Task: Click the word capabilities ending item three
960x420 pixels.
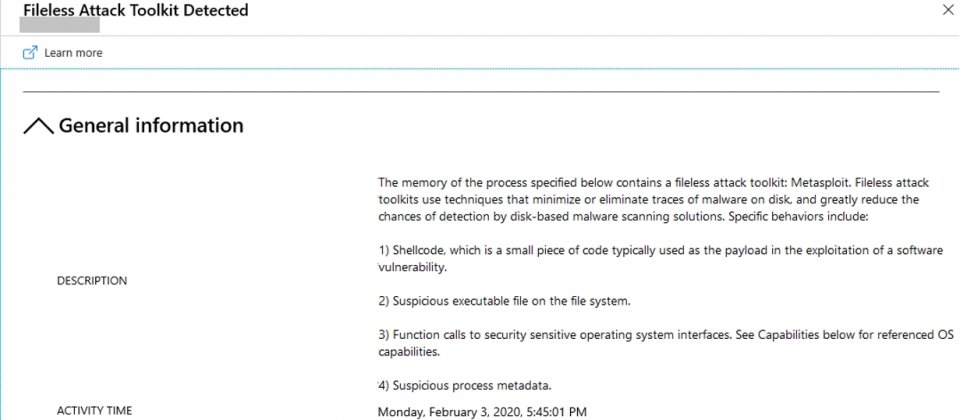Action: (x=408, y=353)
